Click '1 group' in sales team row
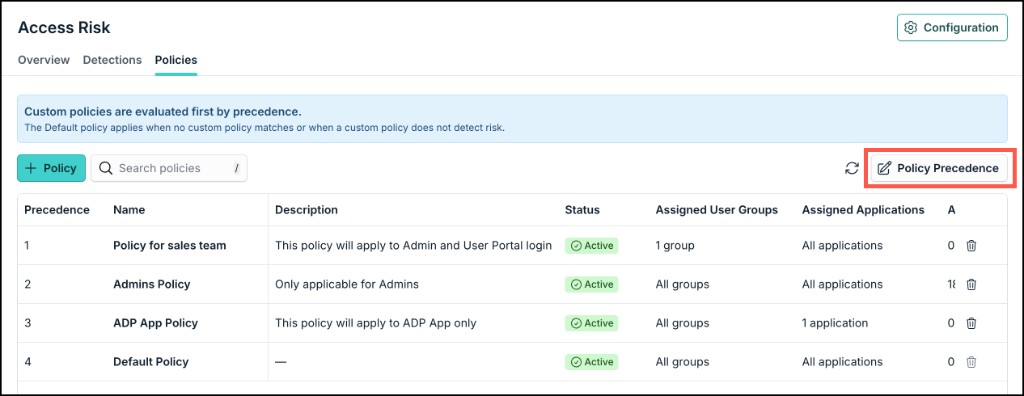The image size is (1024, 396). [675, 246]
